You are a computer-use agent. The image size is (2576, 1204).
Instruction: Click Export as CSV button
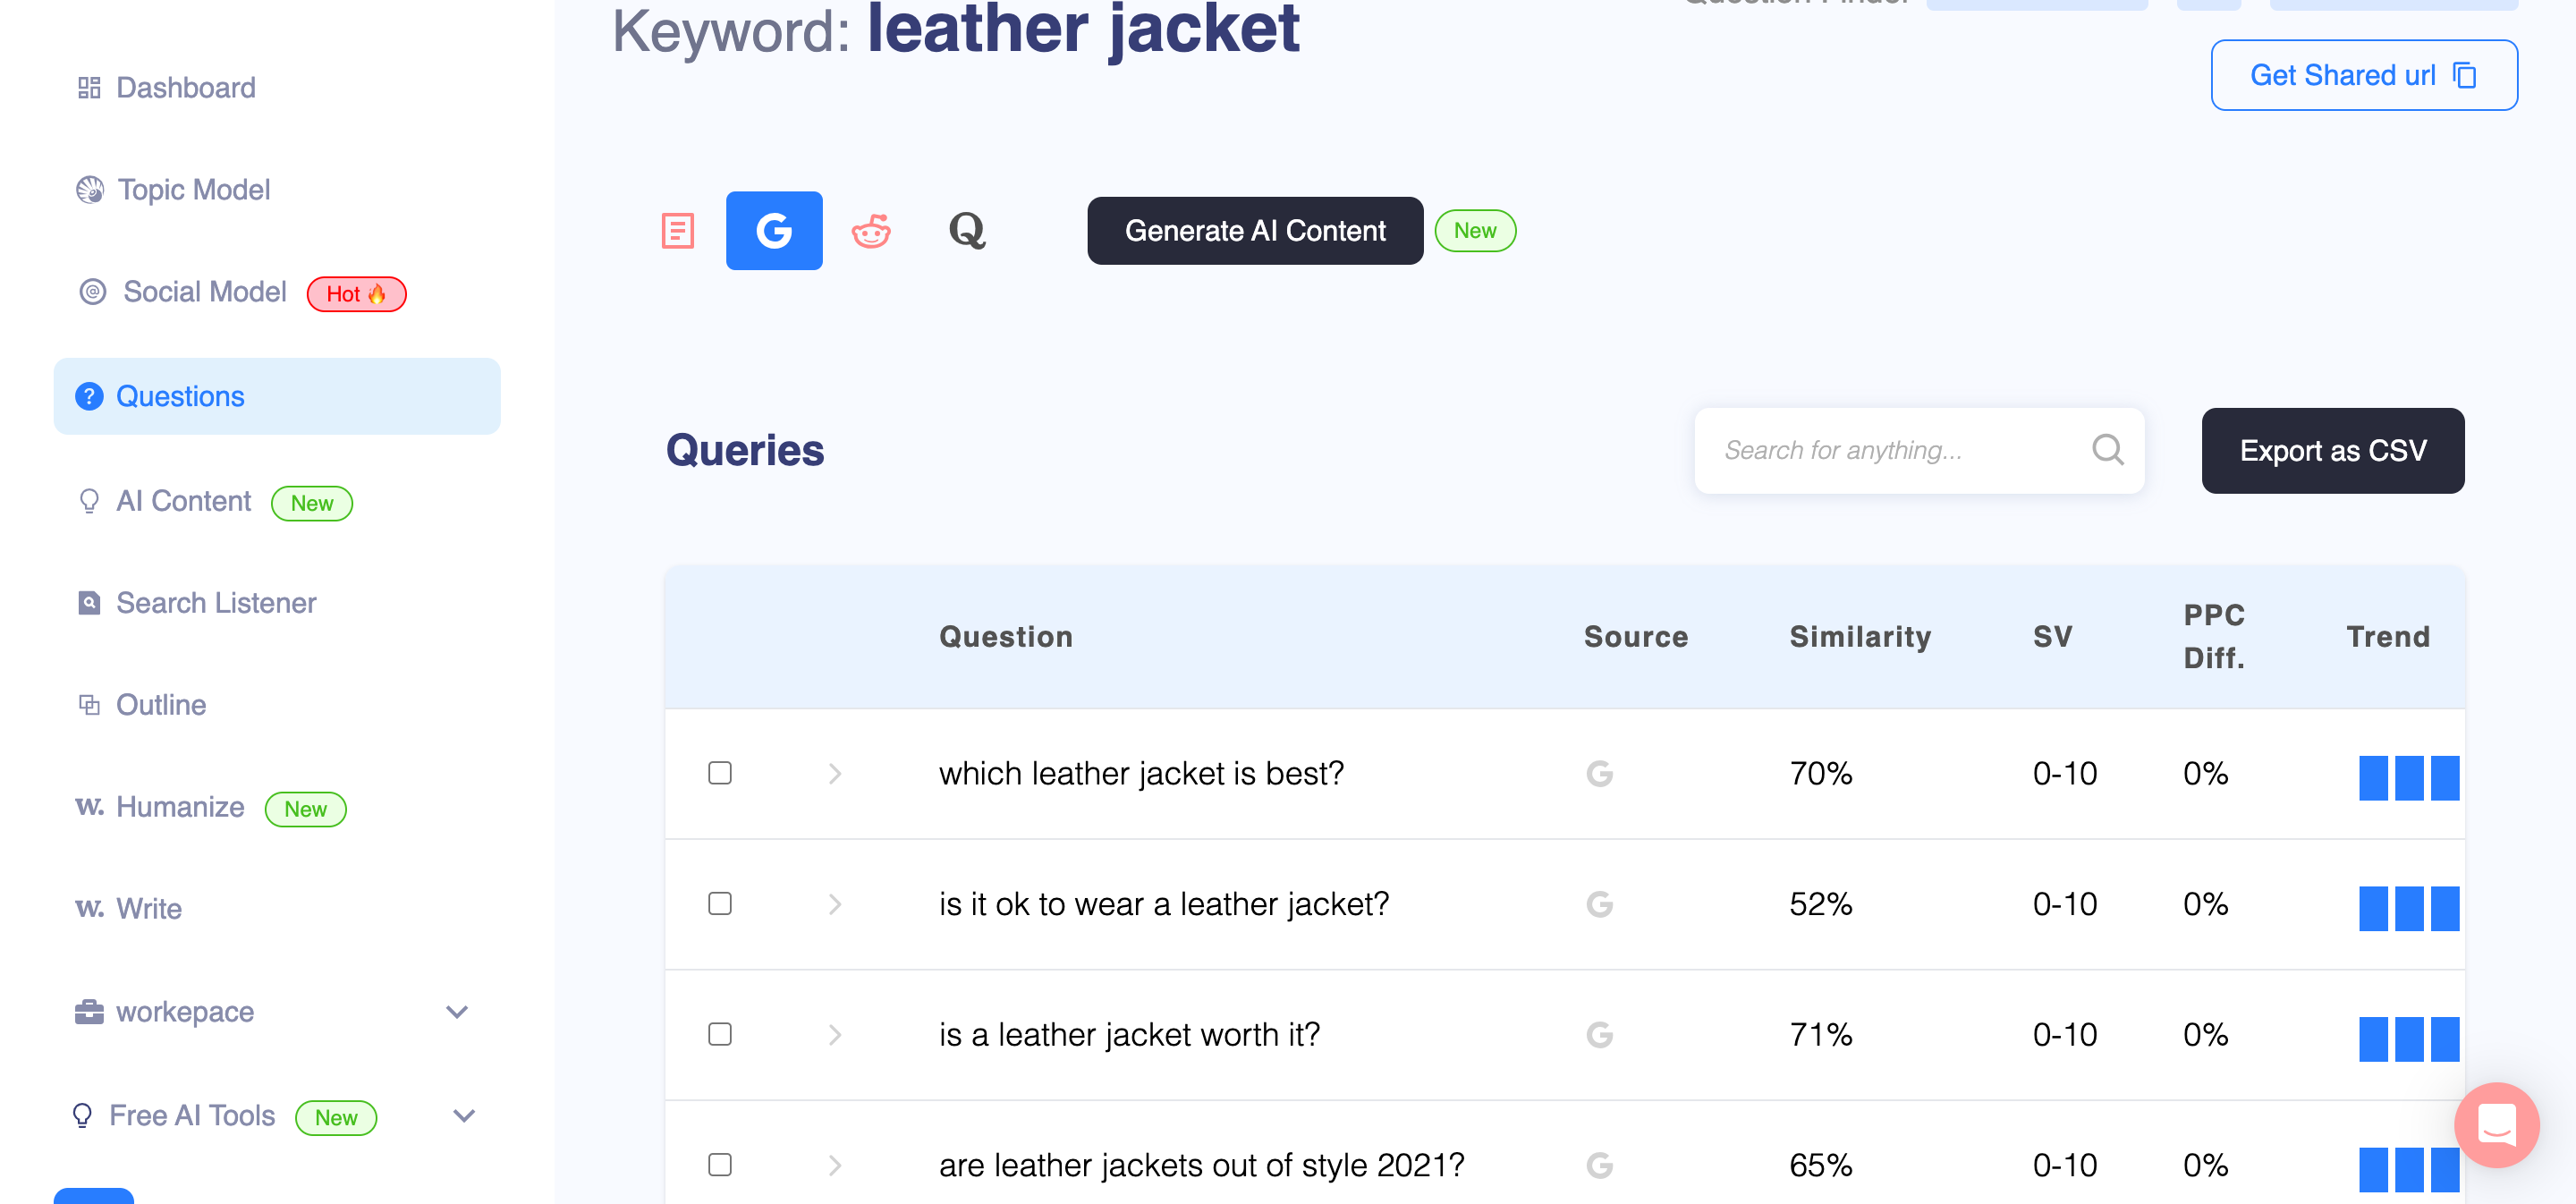2332,450
